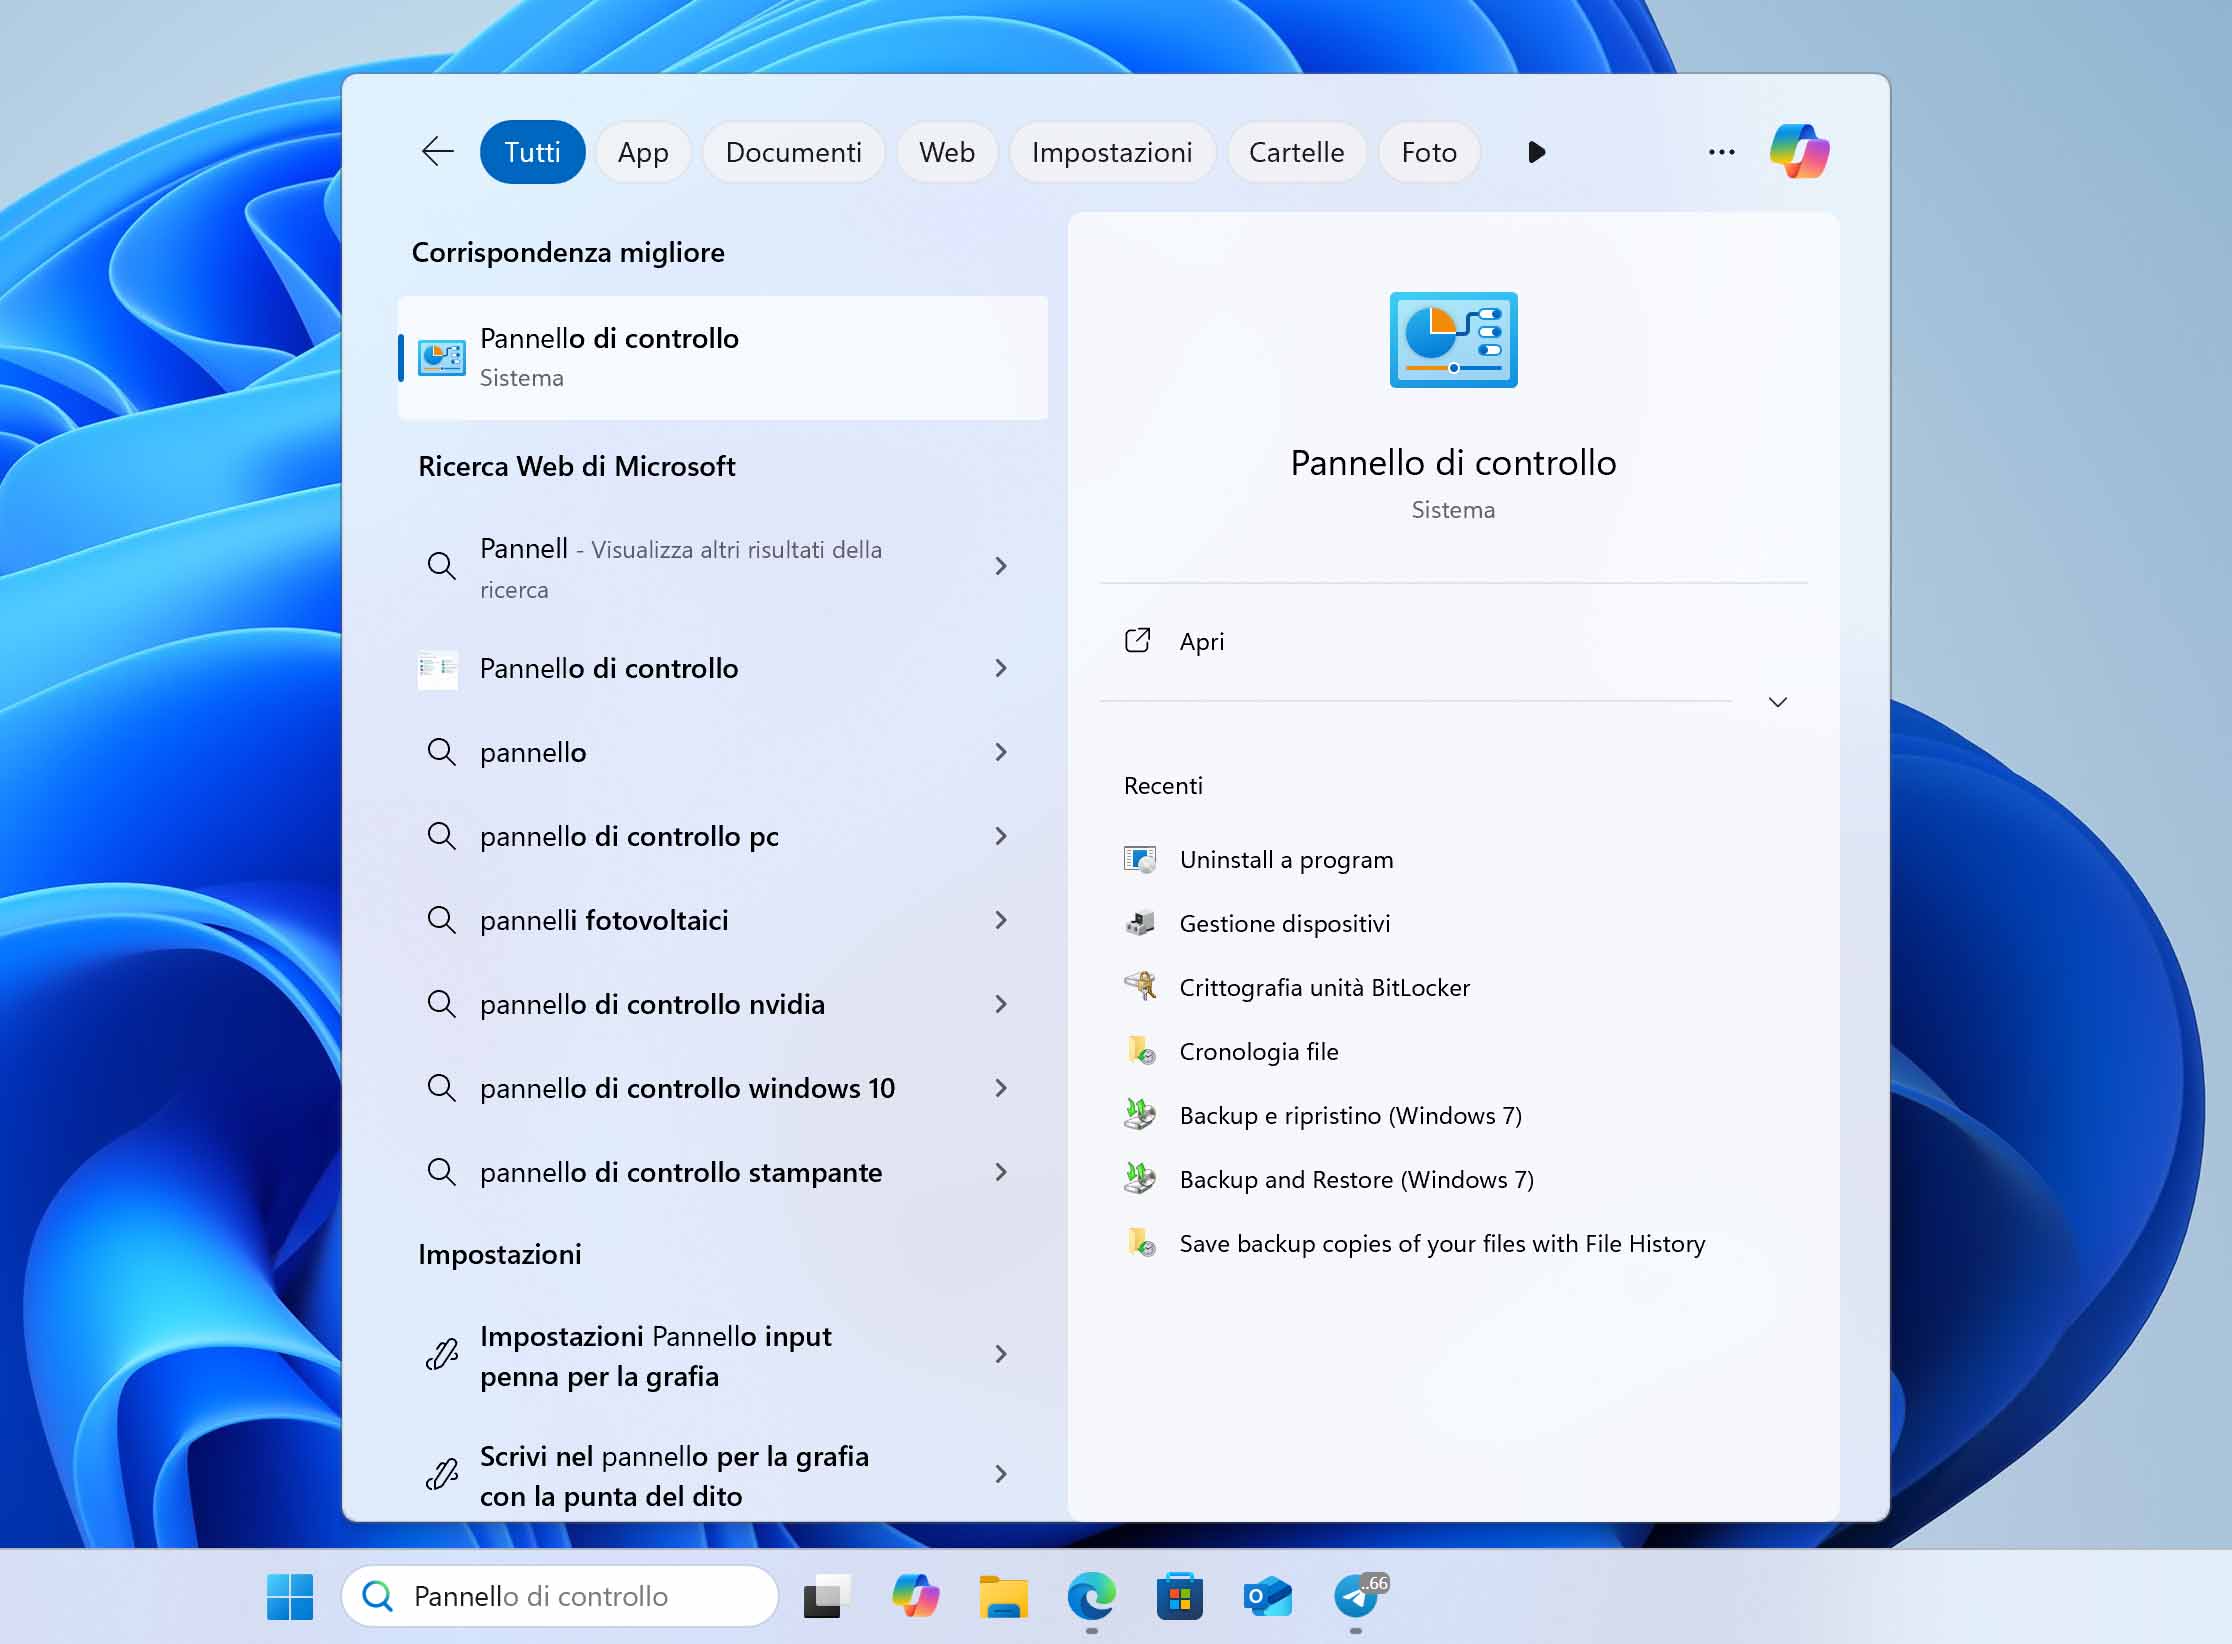Click the Cronologia file folder icon
Screen dimensions: 2232x1644
(1141, 1051)
